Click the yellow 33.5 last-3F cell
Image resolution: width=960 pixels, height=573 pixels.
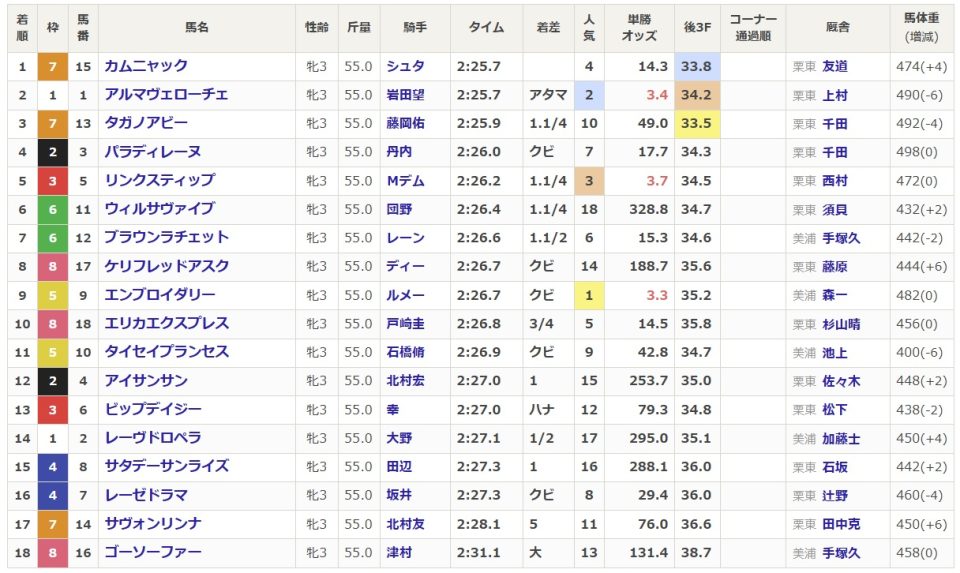(697, 124)
